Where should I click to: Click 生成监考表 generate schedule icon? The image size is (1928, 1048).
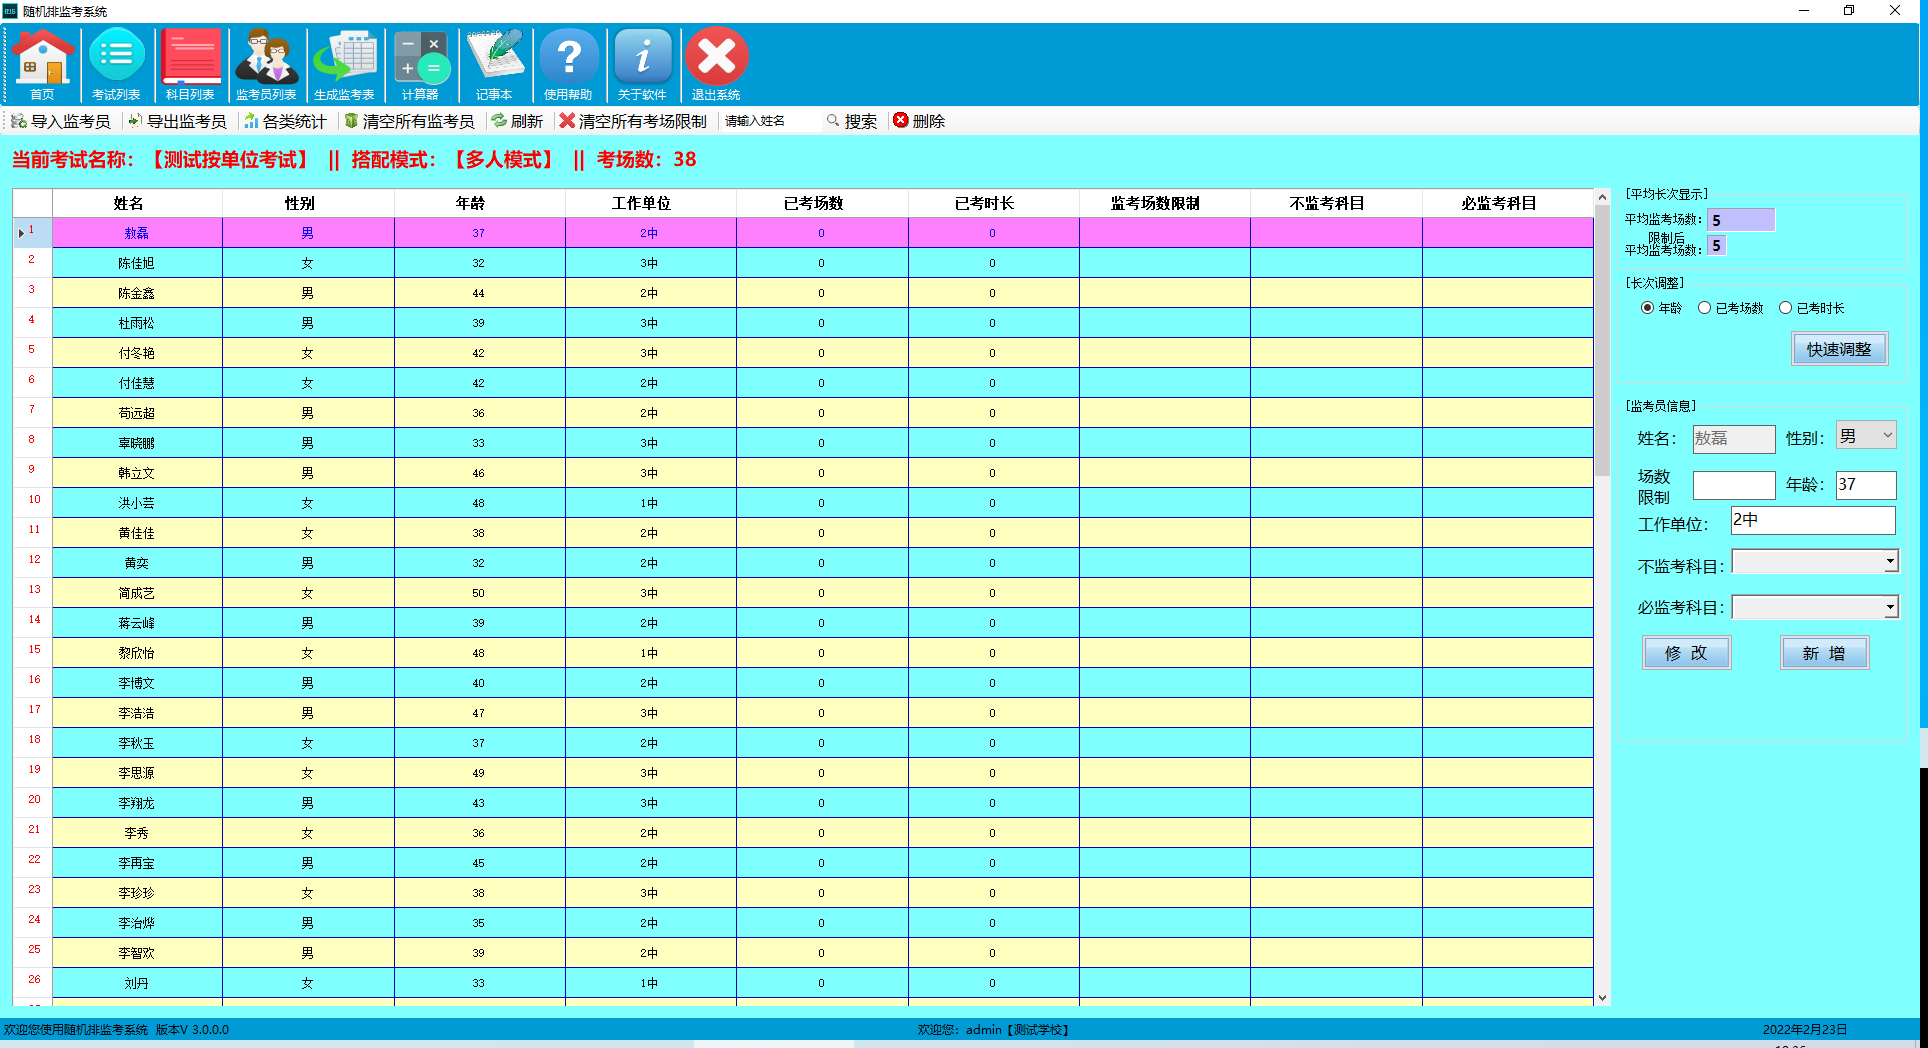344,65
